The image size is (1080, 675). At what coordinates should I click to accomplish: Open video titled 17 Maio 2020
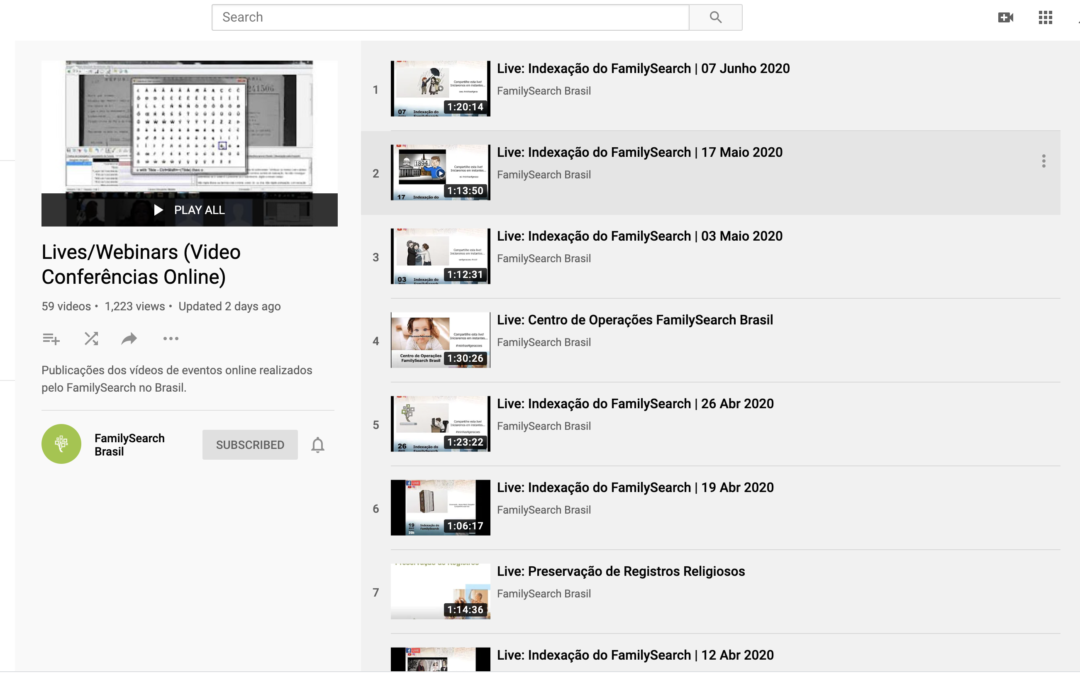640,152
